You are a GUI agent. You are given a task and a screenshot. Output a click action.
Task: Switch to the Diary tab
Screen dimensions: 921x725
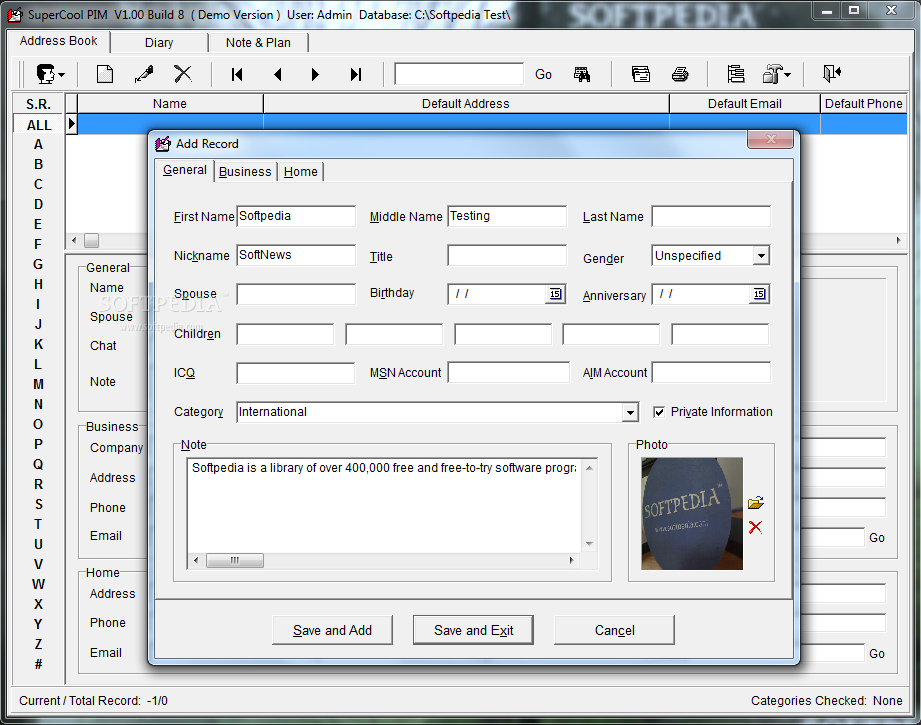[159, 43]
